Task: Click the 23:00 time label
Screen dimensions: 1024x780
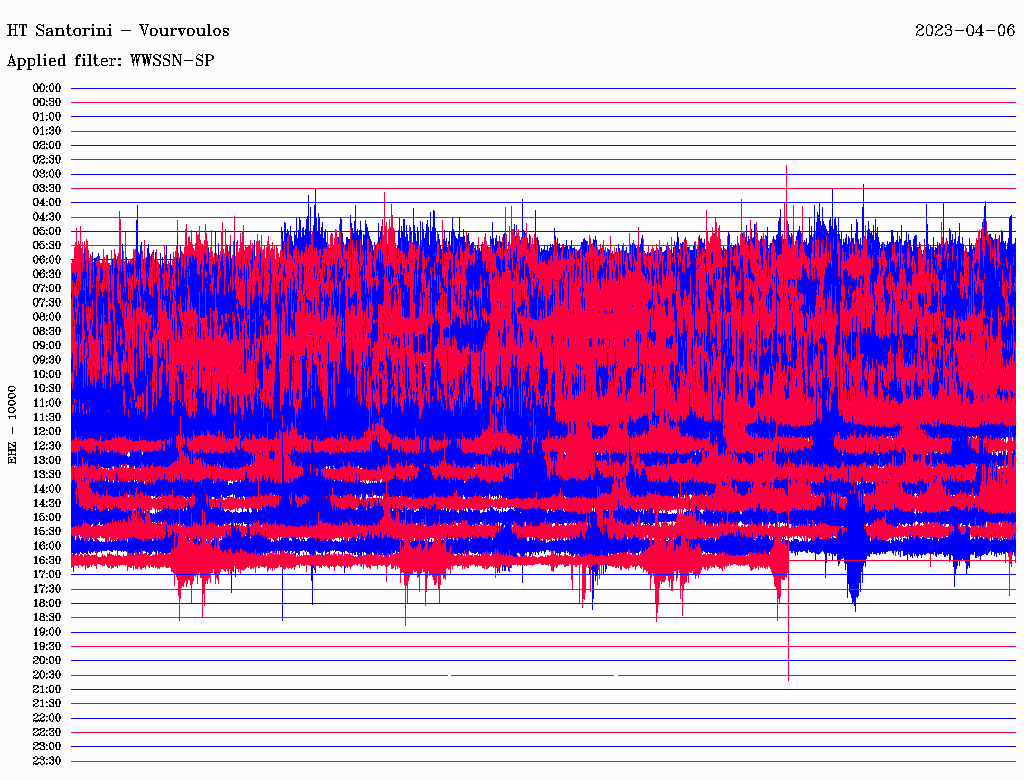Action: pyautogui.click(x=47, y=746)
